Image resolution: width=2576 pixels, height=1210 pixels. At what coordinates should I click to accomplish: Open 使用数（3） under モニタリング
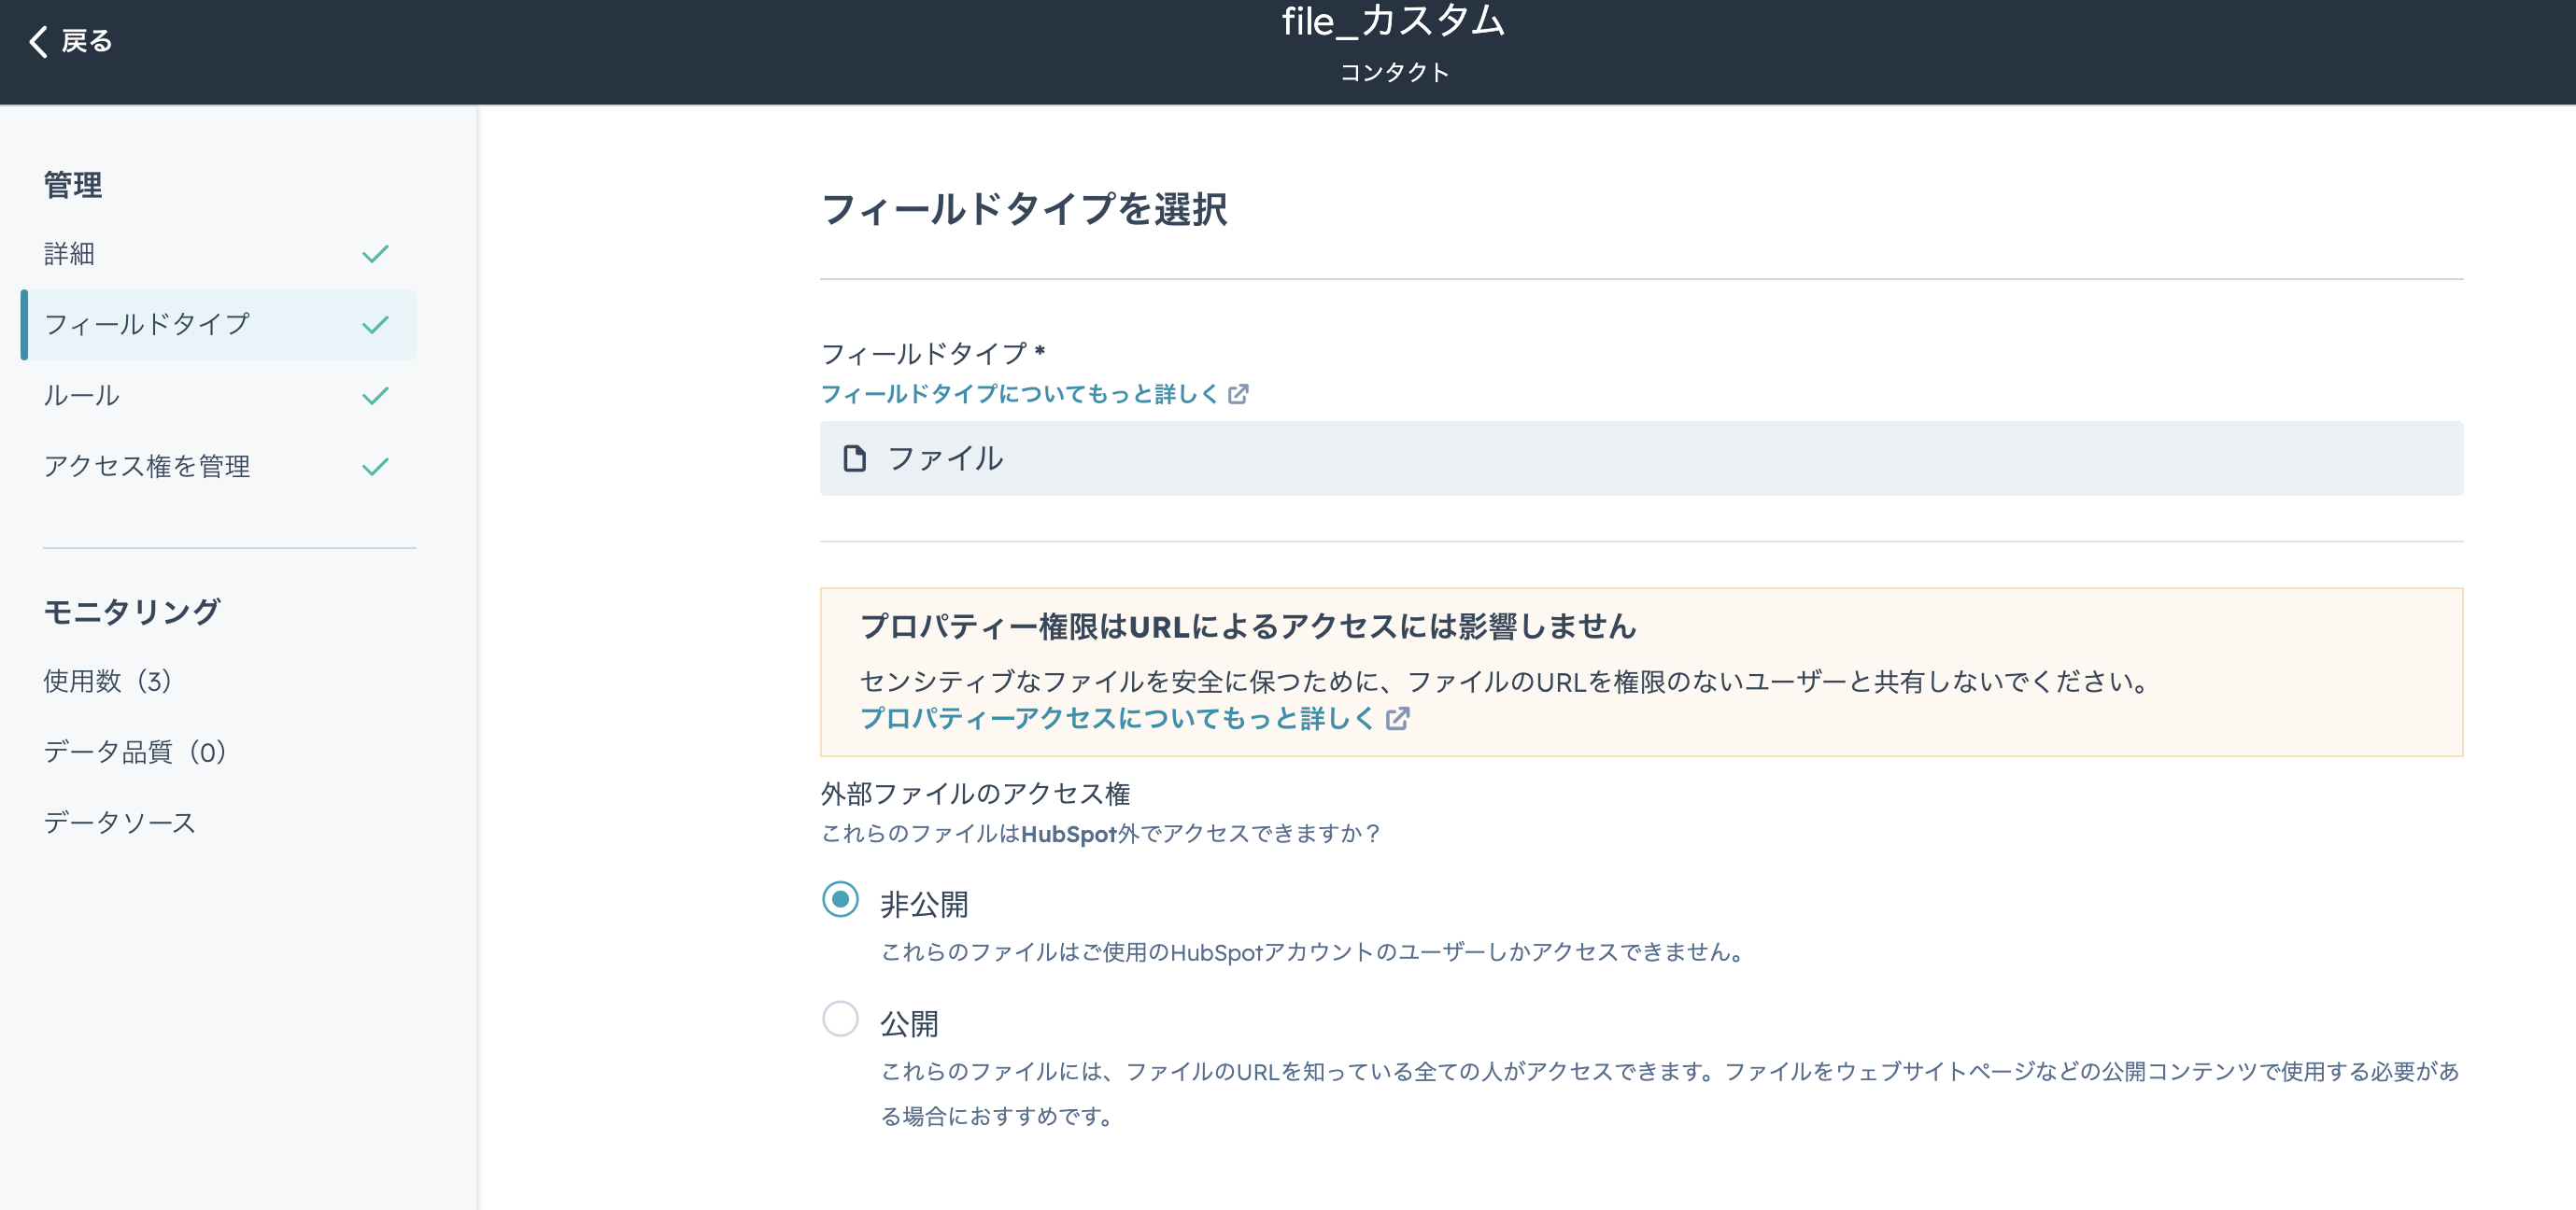pos(108,681)
